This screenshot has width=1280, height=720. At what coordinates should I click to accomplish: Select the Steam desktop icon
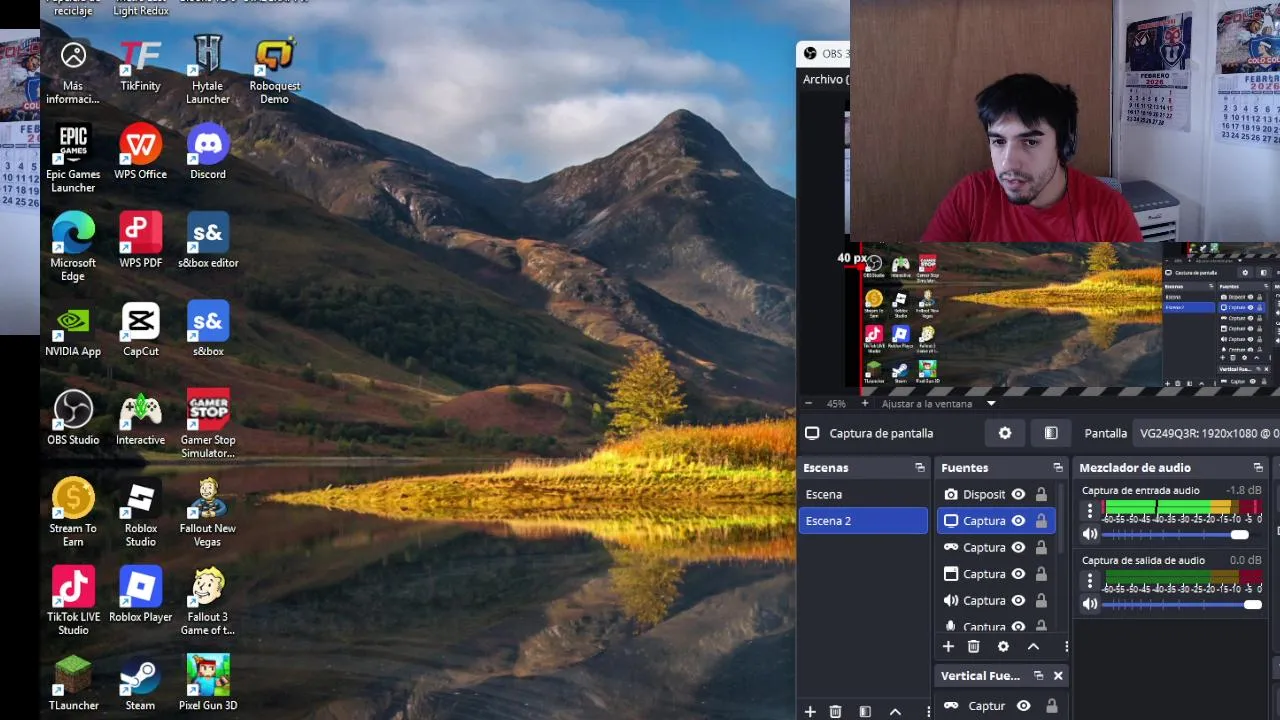(x=140, y=685)
